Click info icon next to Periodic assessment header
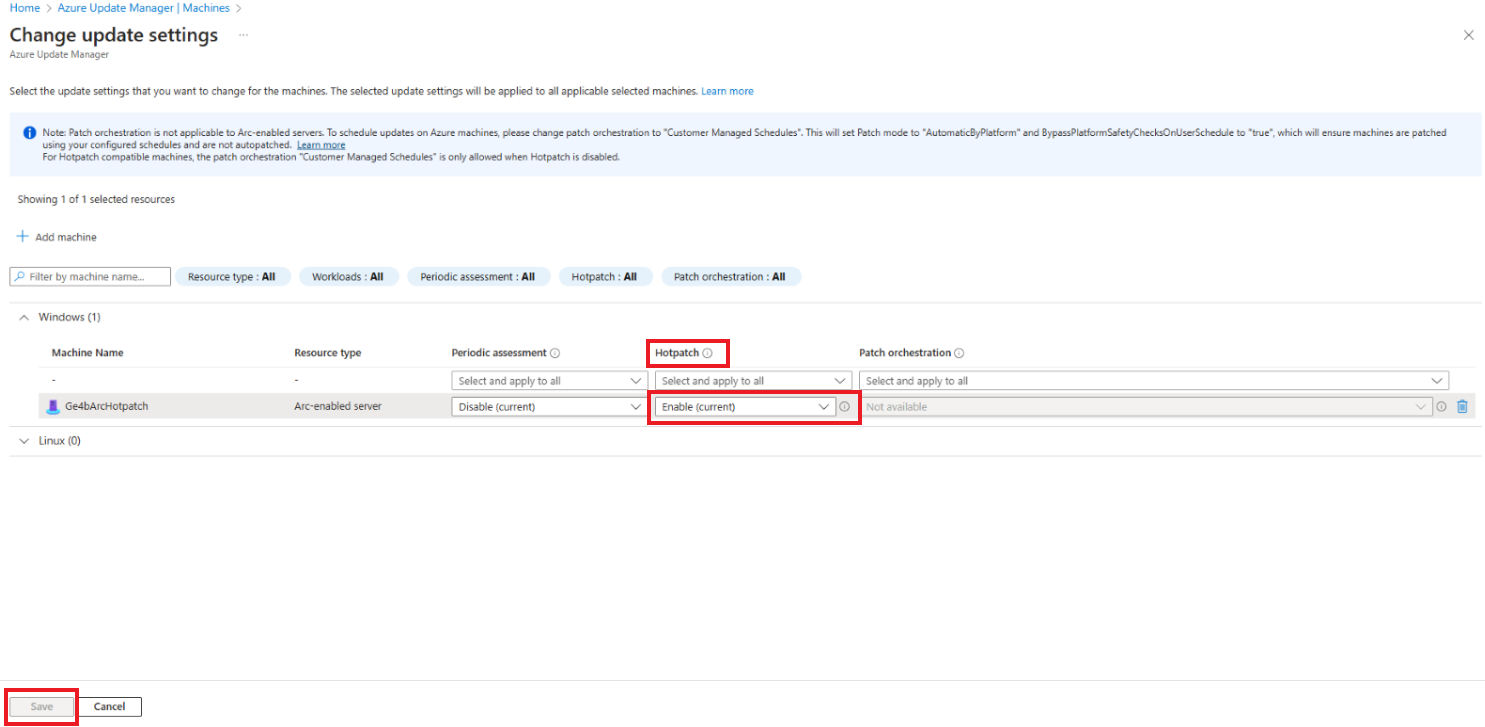 click(555, 353)
